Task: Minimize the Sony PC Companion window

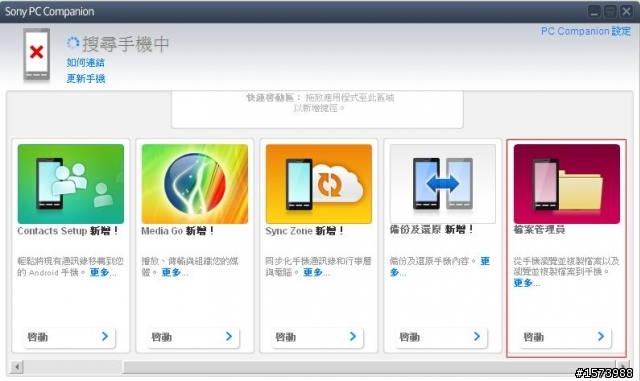Action: (594, 11)
